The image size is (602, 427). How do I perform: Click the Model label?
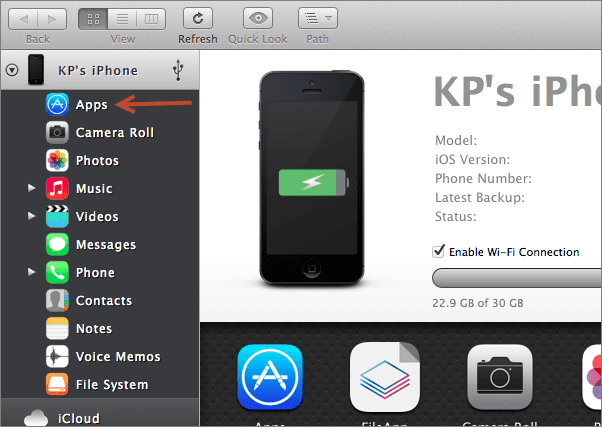[456, 140]
